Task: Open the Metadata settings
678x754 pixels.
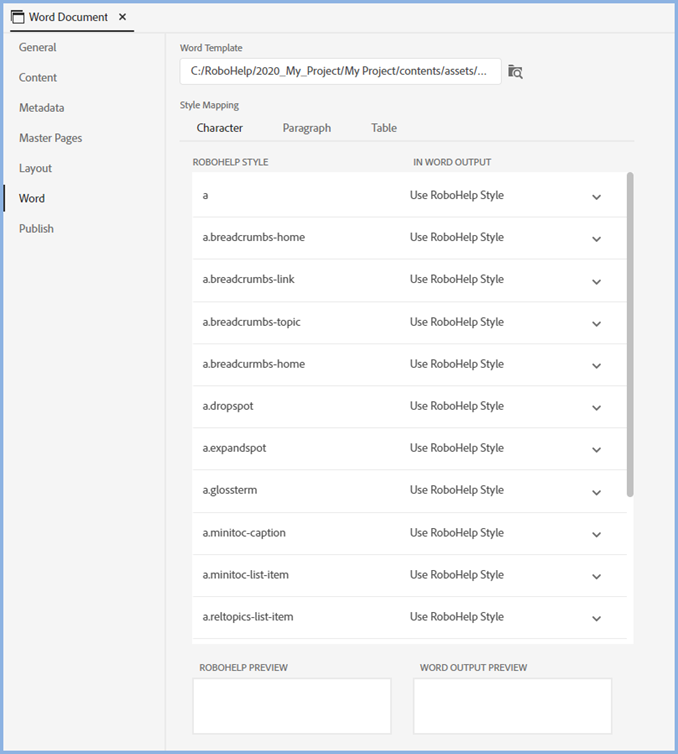Action: coord(42,107)
